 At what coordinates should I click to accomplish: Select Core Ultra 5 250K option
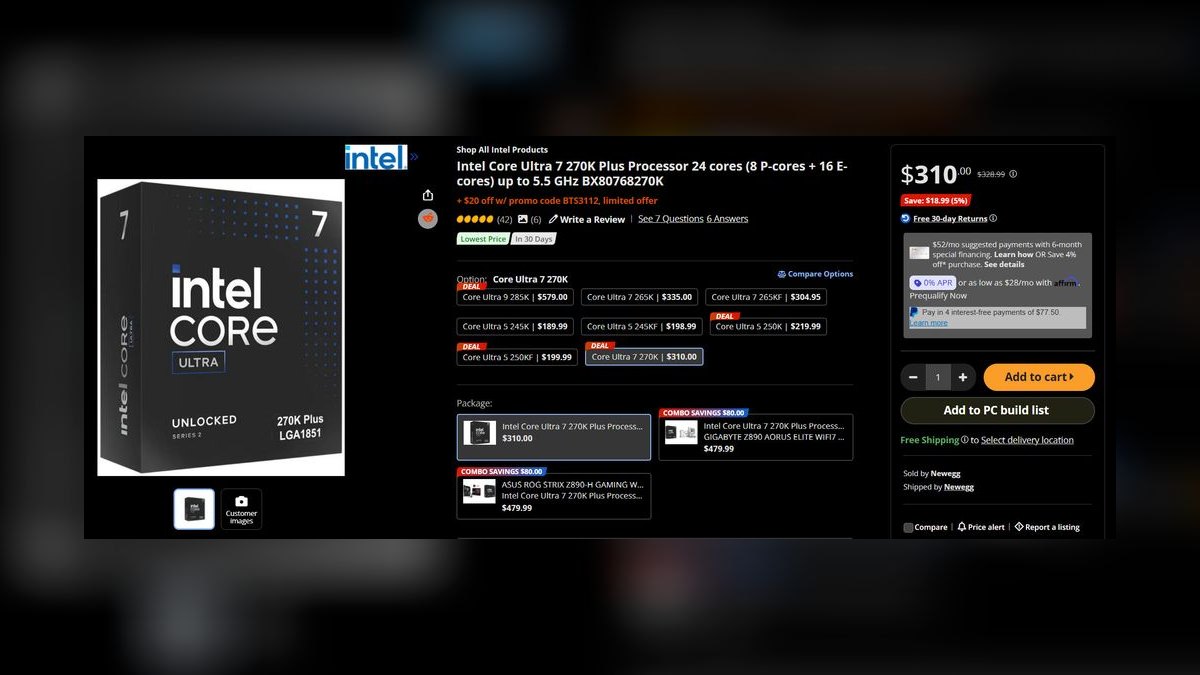coord(768,326)
